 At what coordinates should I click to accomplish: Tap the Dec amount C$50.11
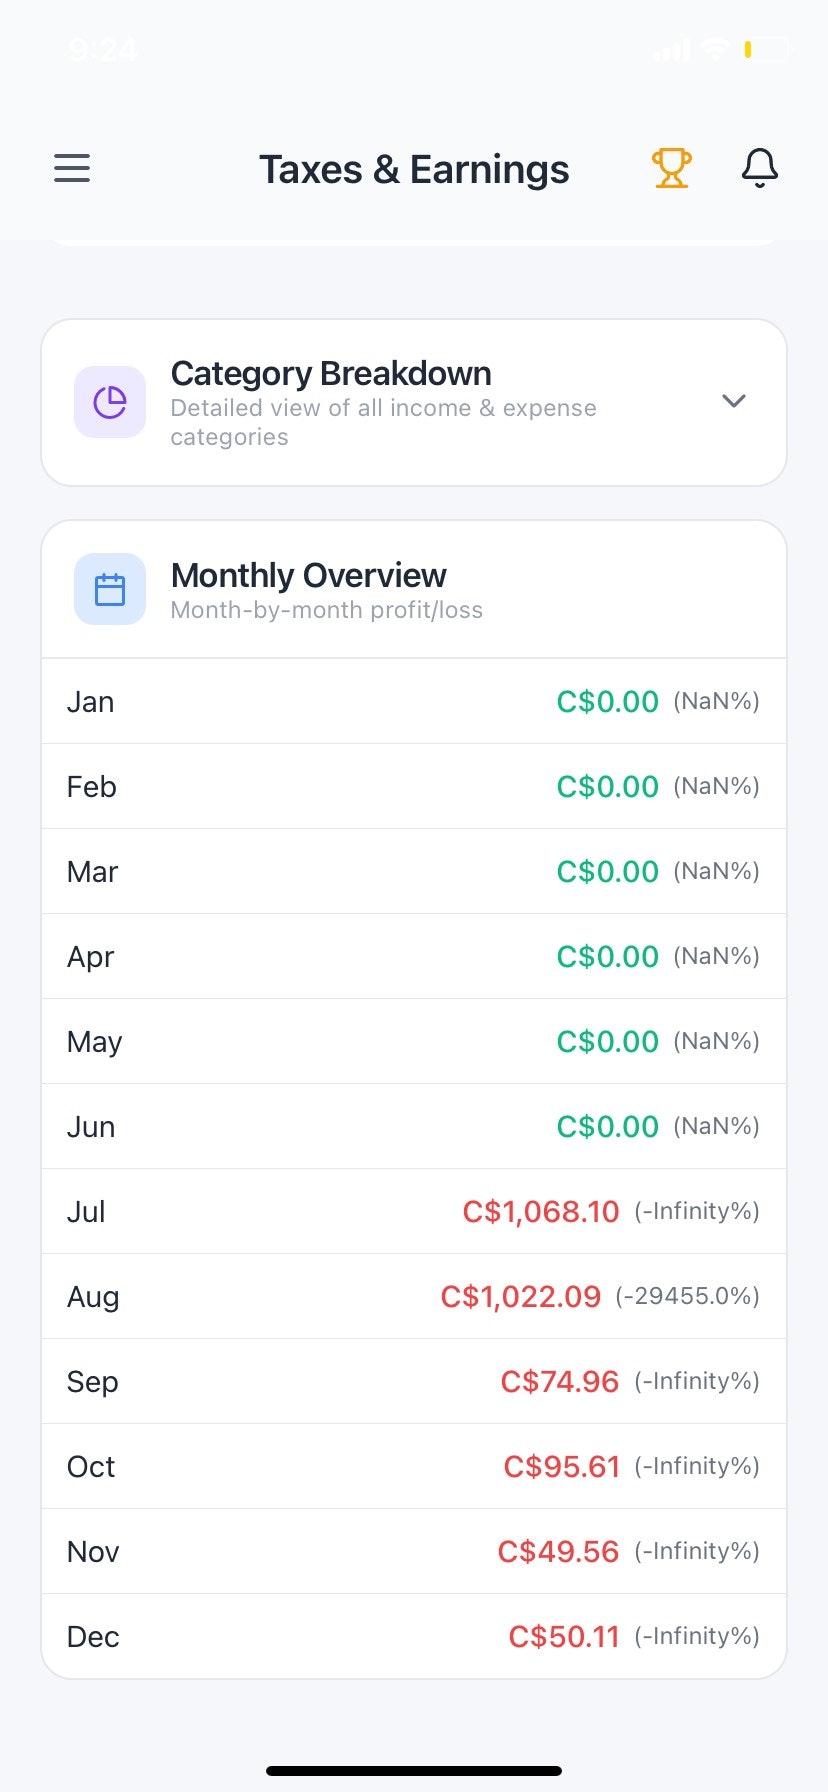pyautogui.click(x=564, y=1636)
